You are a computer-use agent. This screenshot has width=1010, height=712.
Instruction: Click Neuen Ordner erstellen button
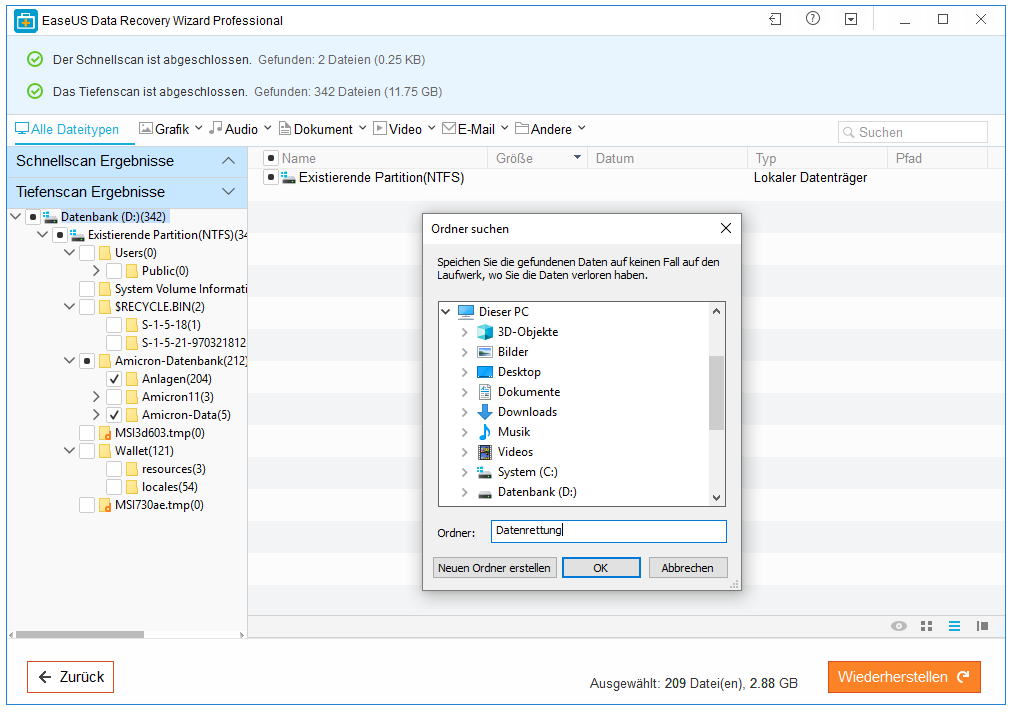494,568
